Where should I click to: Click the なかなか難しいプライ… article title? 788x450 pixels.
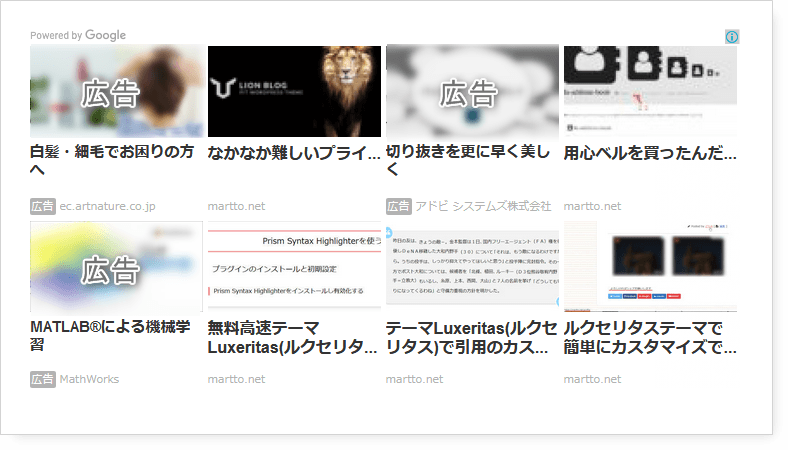tap(294, 153)
